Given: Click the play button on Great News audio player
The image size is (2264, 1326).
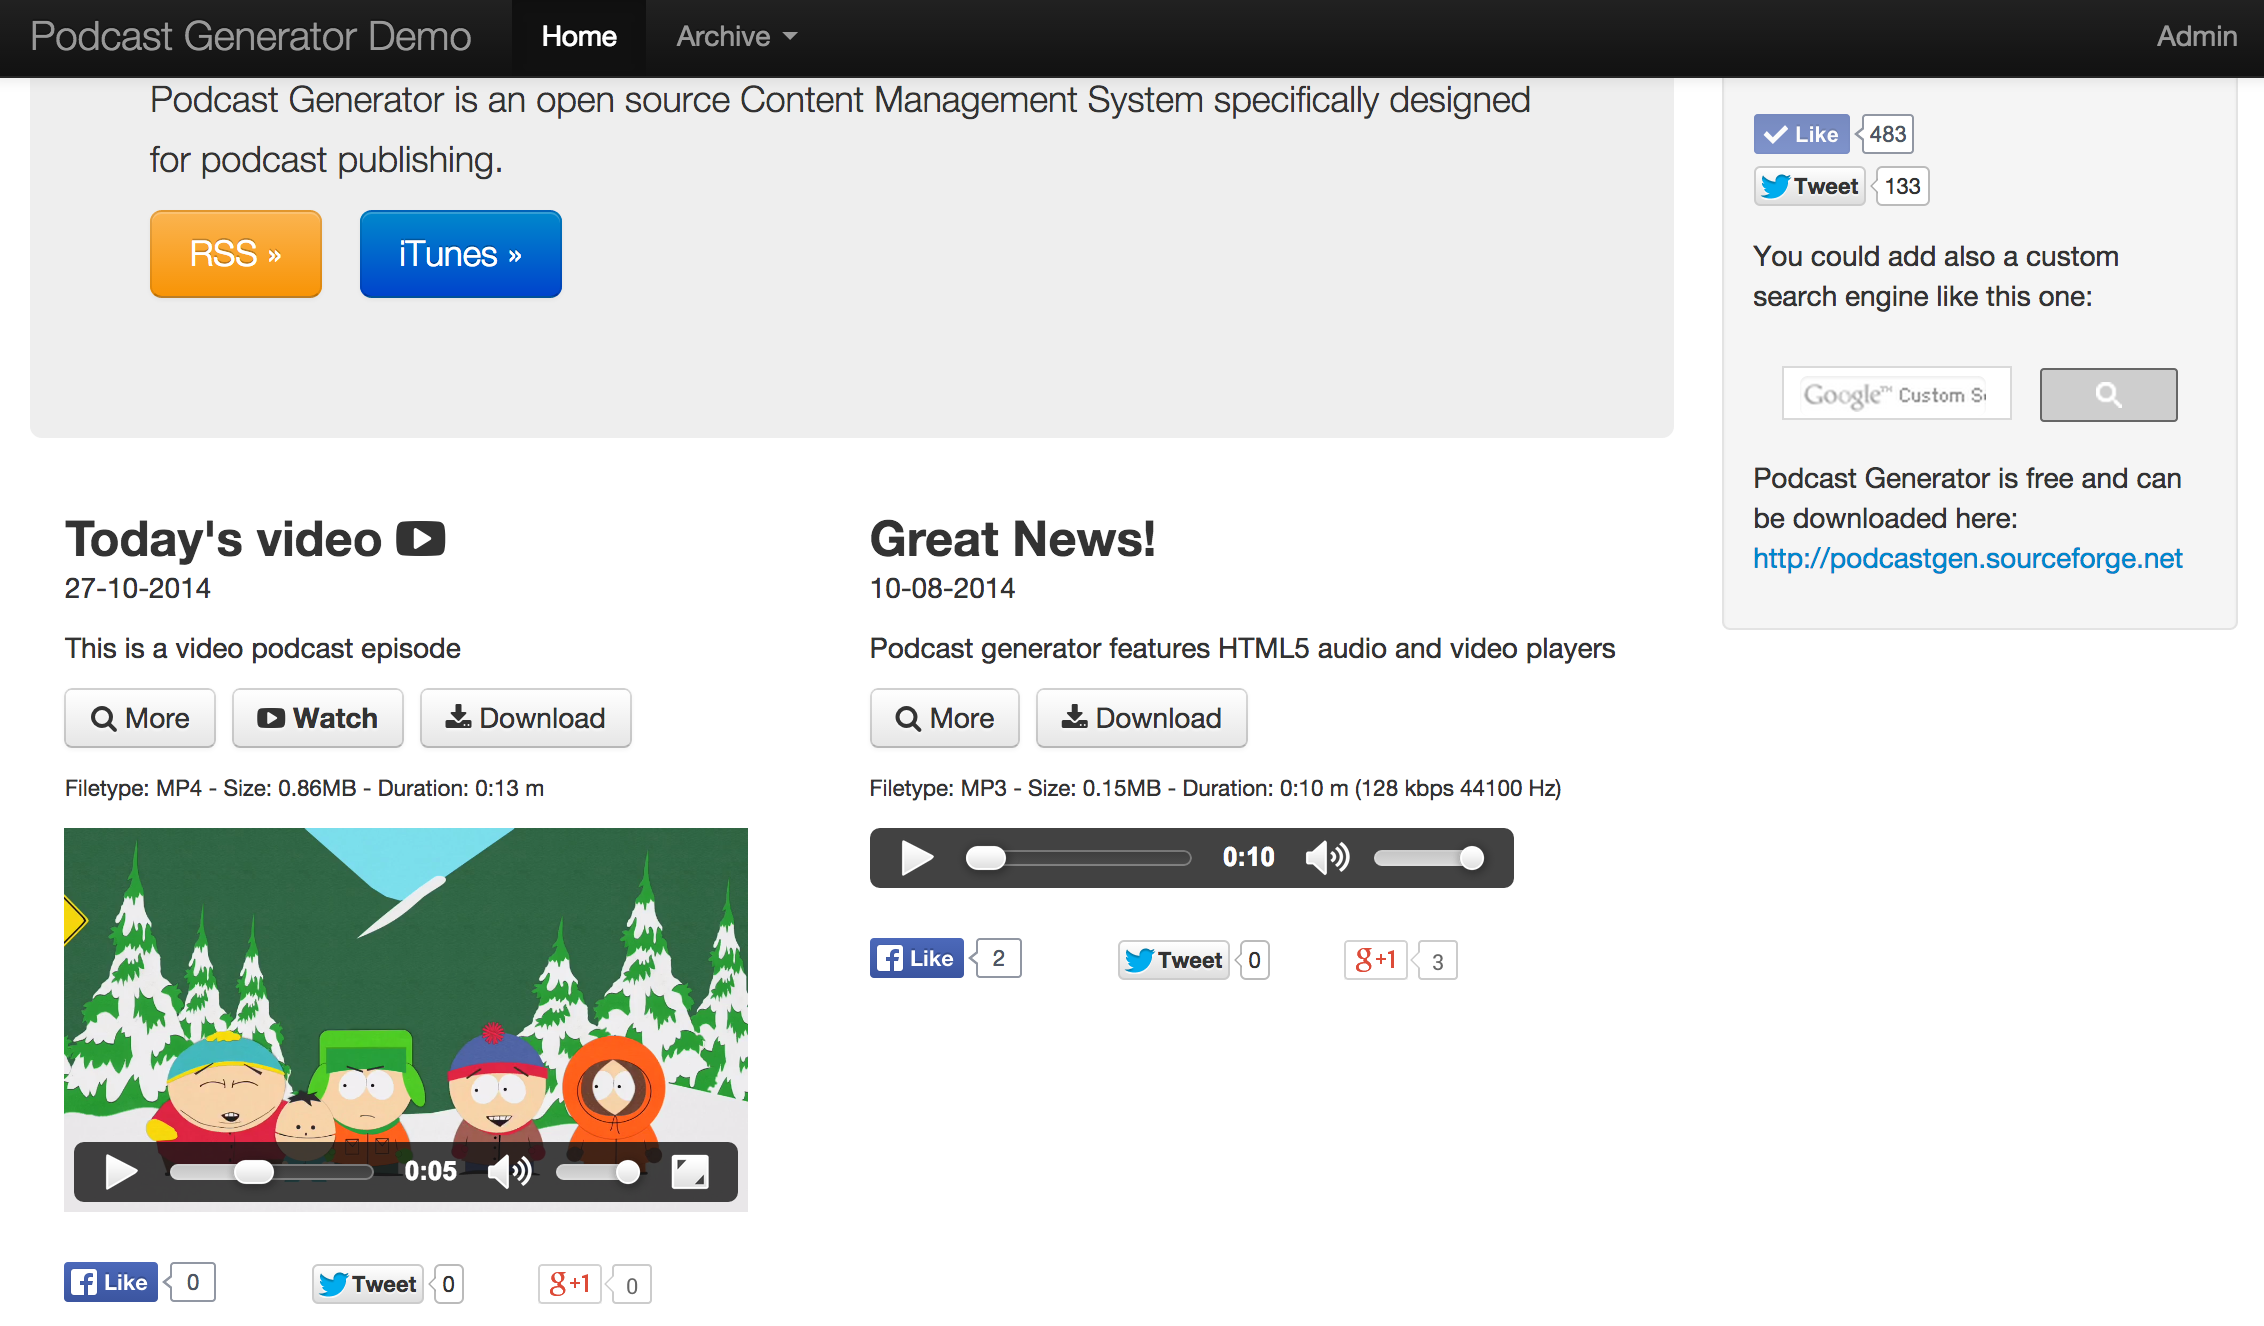Looking at the screenshot, I should [912, 856].
